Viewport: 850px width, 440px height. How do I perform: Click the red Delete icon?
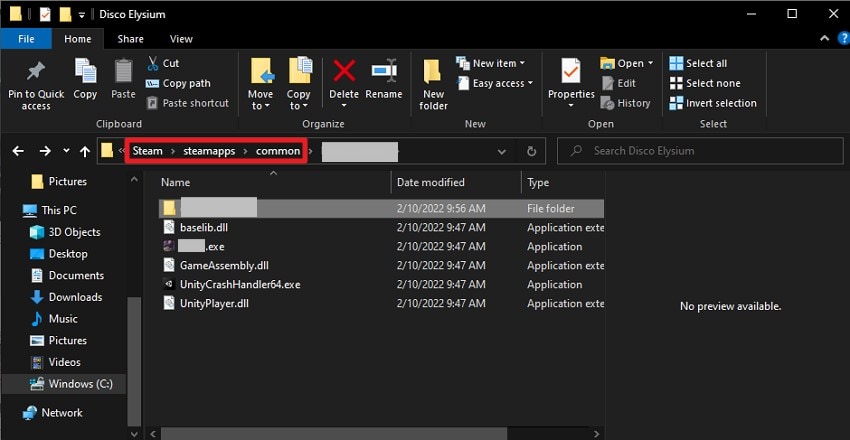[344, 70]
